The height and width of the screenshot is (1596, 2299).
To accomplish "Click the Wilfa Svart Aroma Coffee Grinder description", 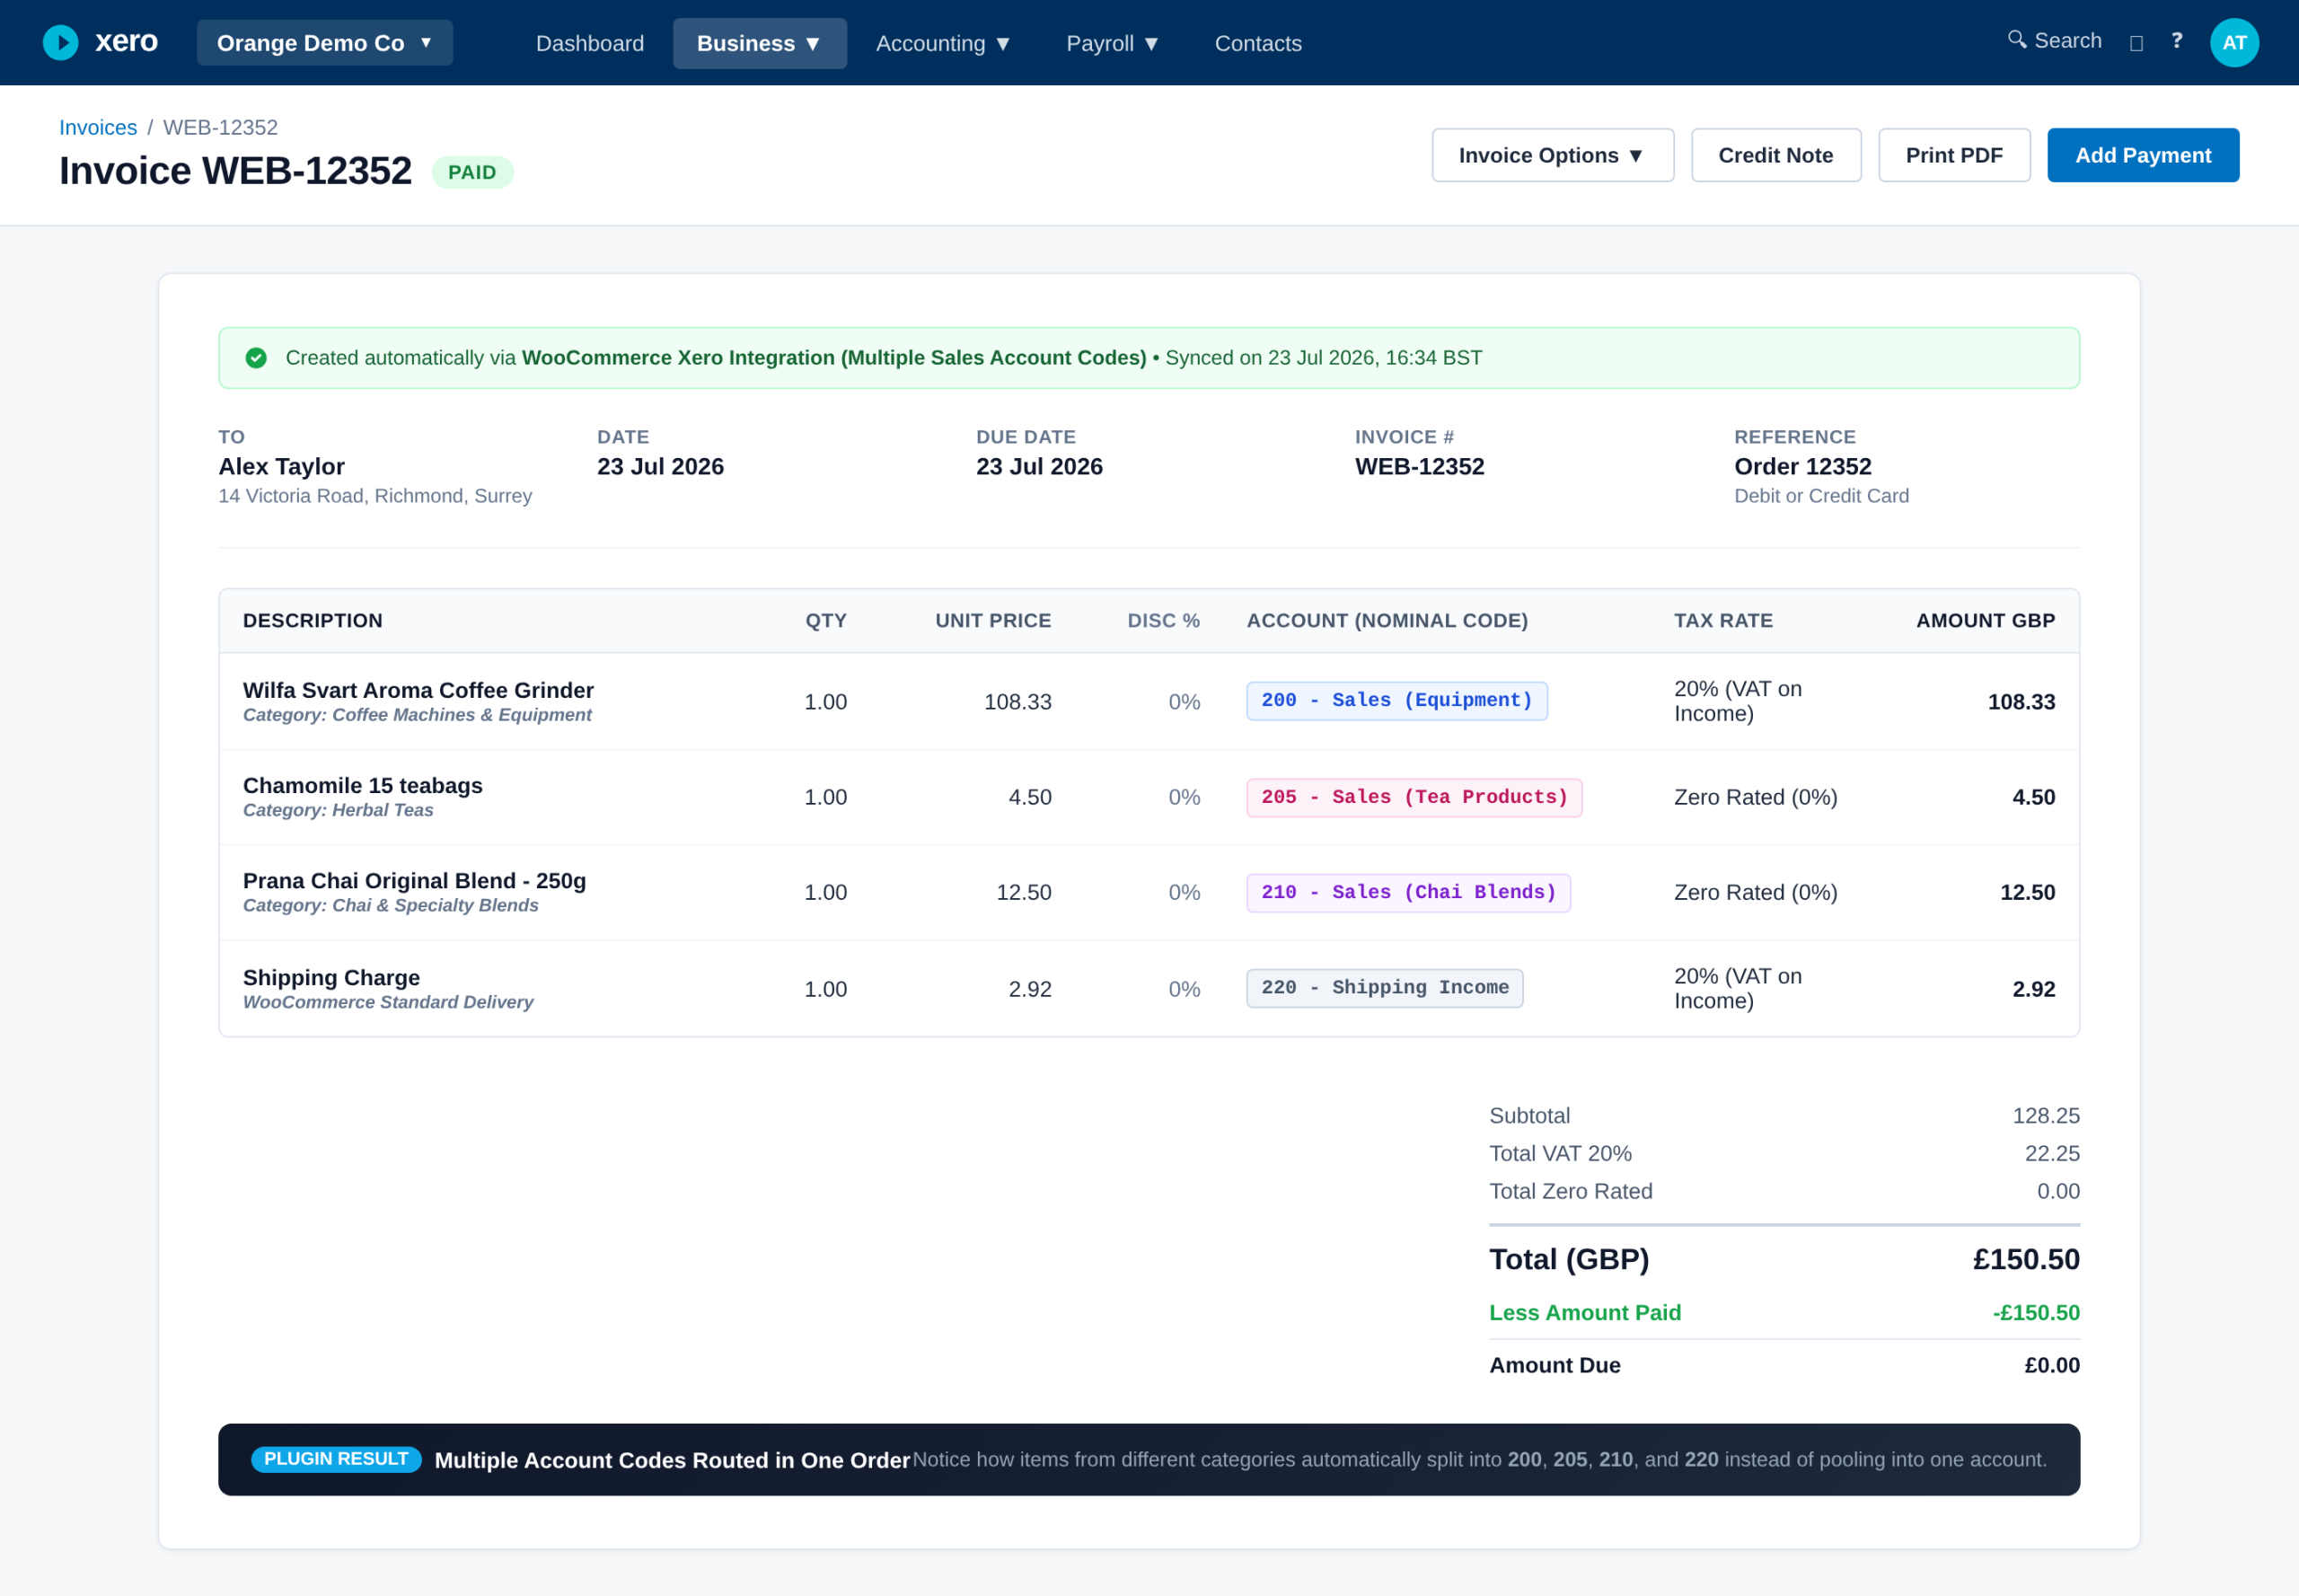I will click(x=418, y=690).
